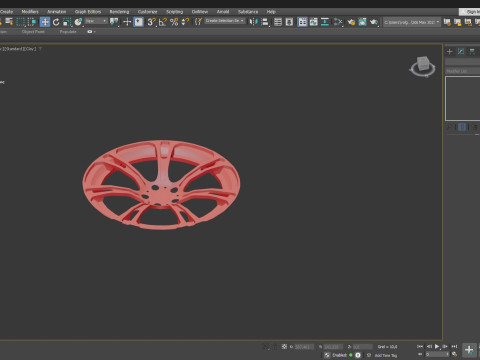Toggle Window/Crossing selection mode

point(32,22)
